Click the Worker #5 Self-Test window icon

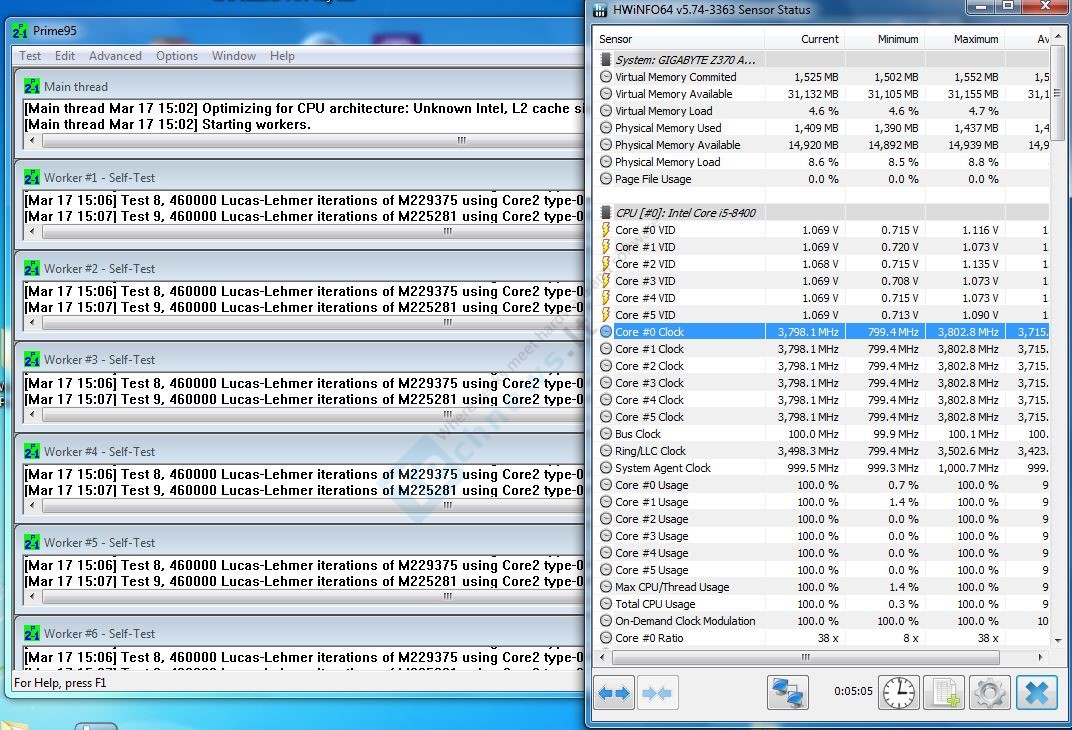coord(32,543)
